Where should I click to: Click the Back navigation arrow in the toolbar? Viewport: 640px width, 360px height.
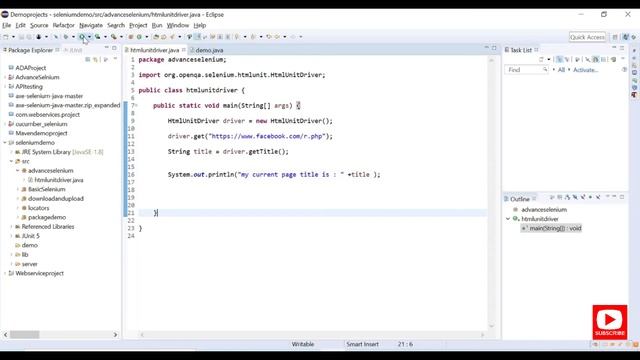point(277,37)
